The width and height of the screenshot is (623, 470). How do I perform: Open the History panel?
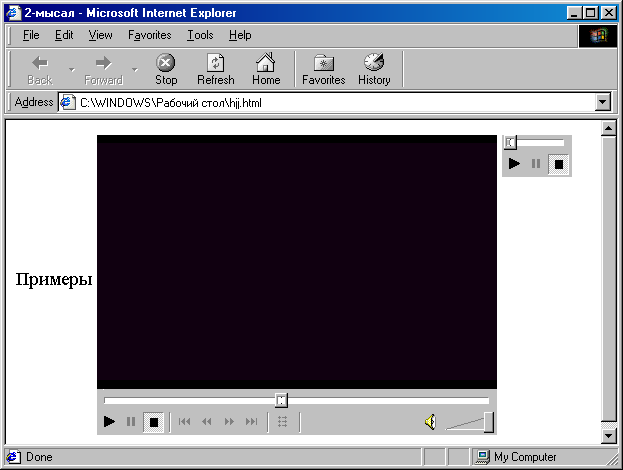point(374,70)
